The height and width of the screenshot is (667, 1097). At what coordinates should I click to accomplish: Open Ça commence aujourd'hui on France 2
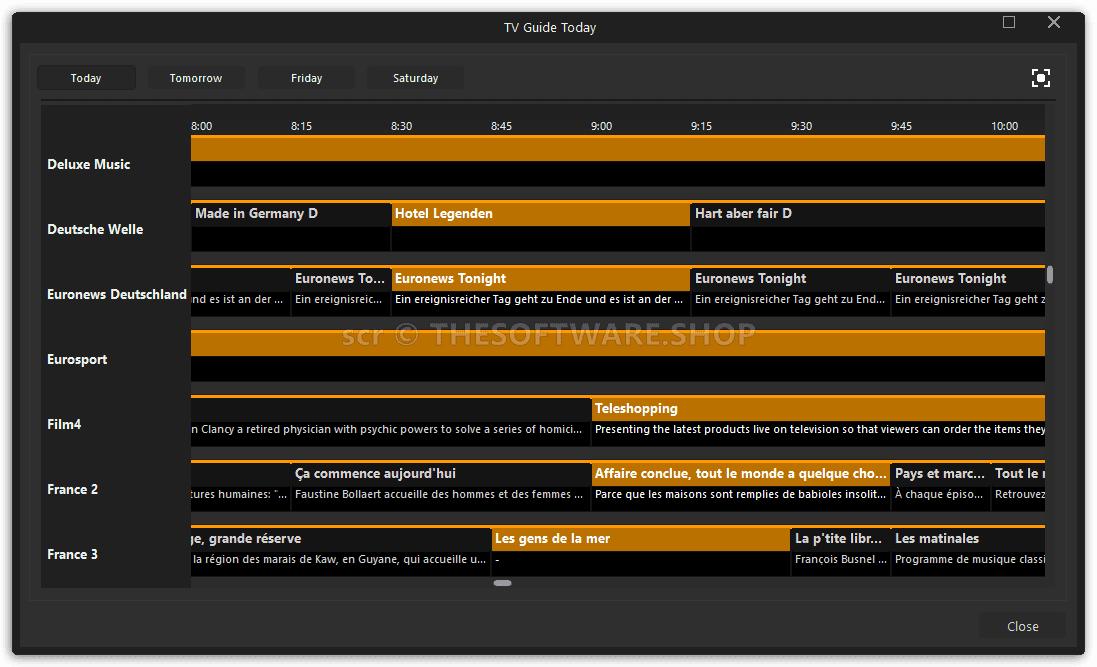(x=441, y=486)
